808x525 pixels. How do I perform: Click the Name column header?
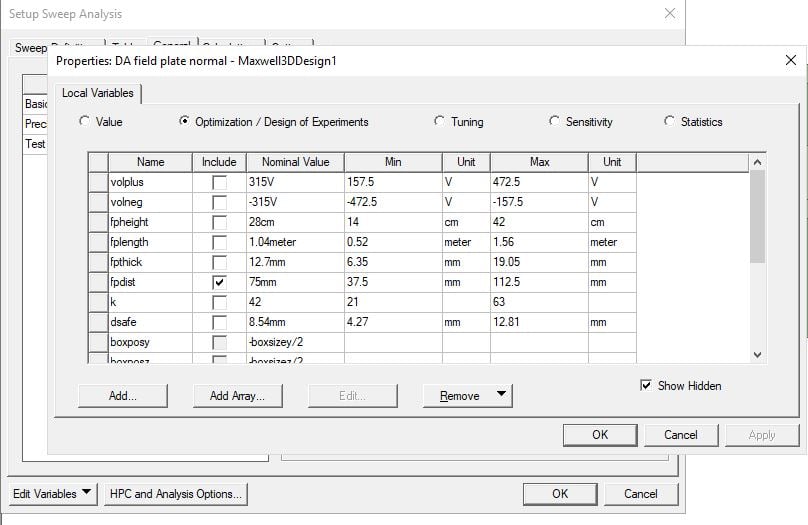[x=150, y=162]
